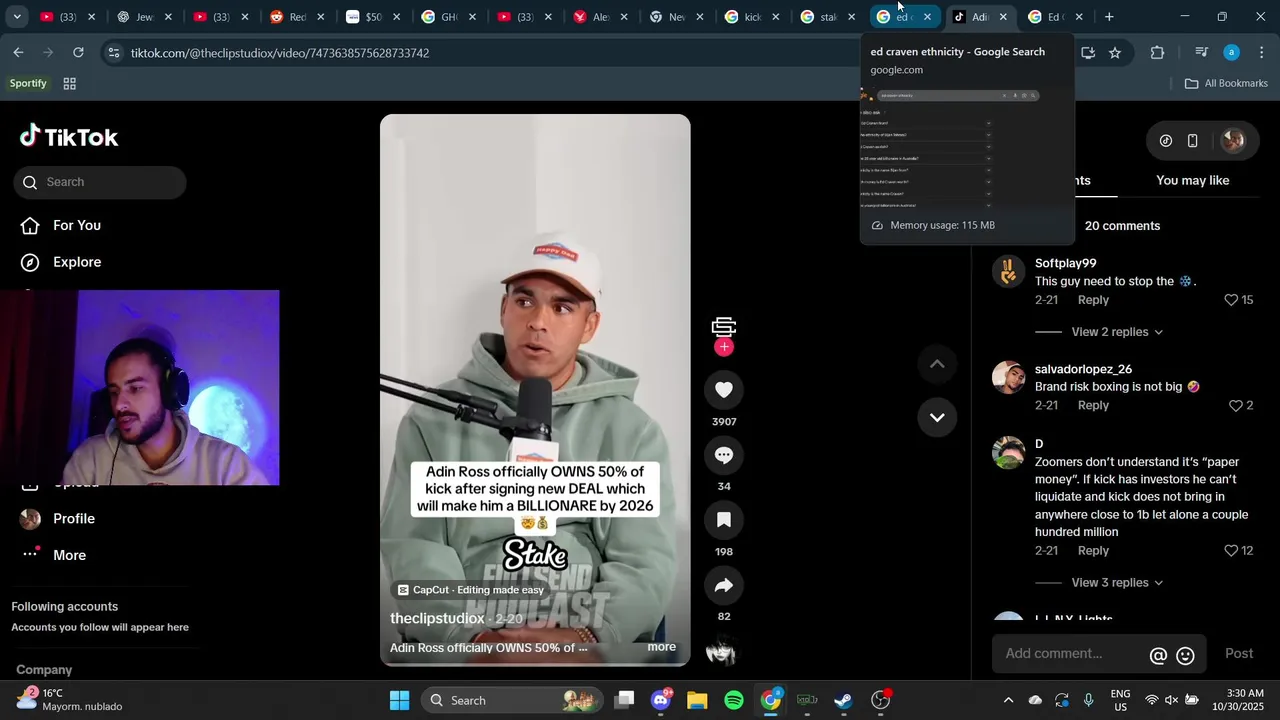Image resolution: width=1280 pixels, height=720 pixels.
Task: Share the video with the arrow icon
Action: (x=724, y=585)
